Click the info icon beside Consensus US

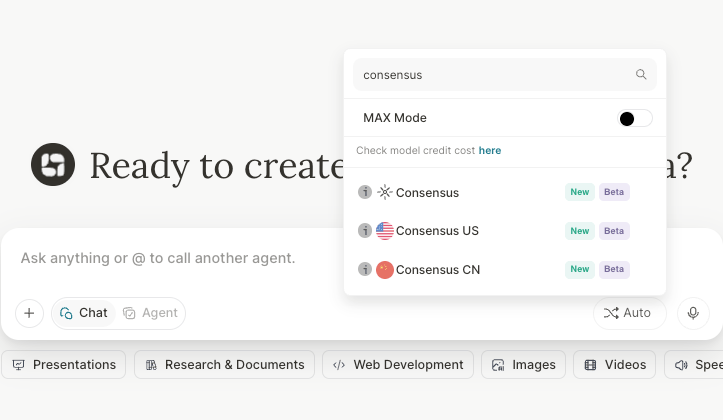click(365, 231)
